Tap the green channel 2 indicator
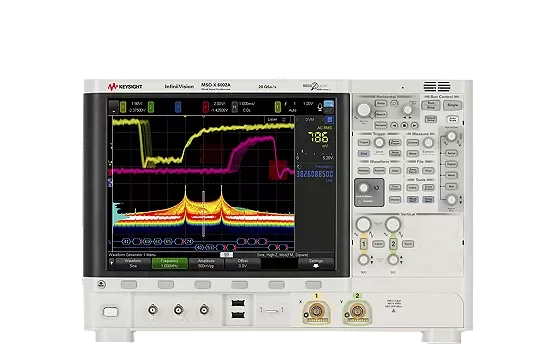The image size is (555, 363). [x=151, y=107]
